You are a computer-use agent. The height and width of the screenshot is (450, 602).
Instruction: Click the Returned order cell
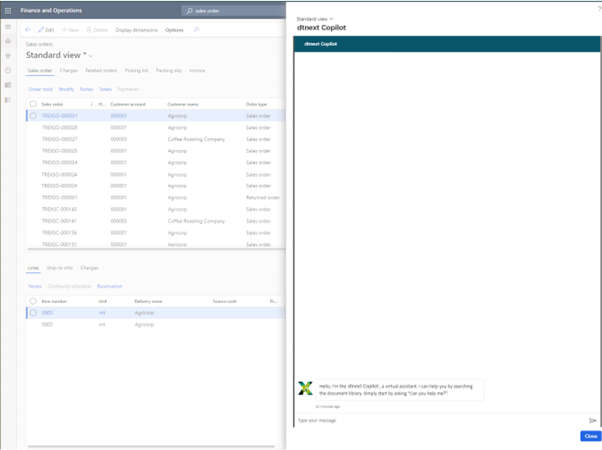coord(263,197)
